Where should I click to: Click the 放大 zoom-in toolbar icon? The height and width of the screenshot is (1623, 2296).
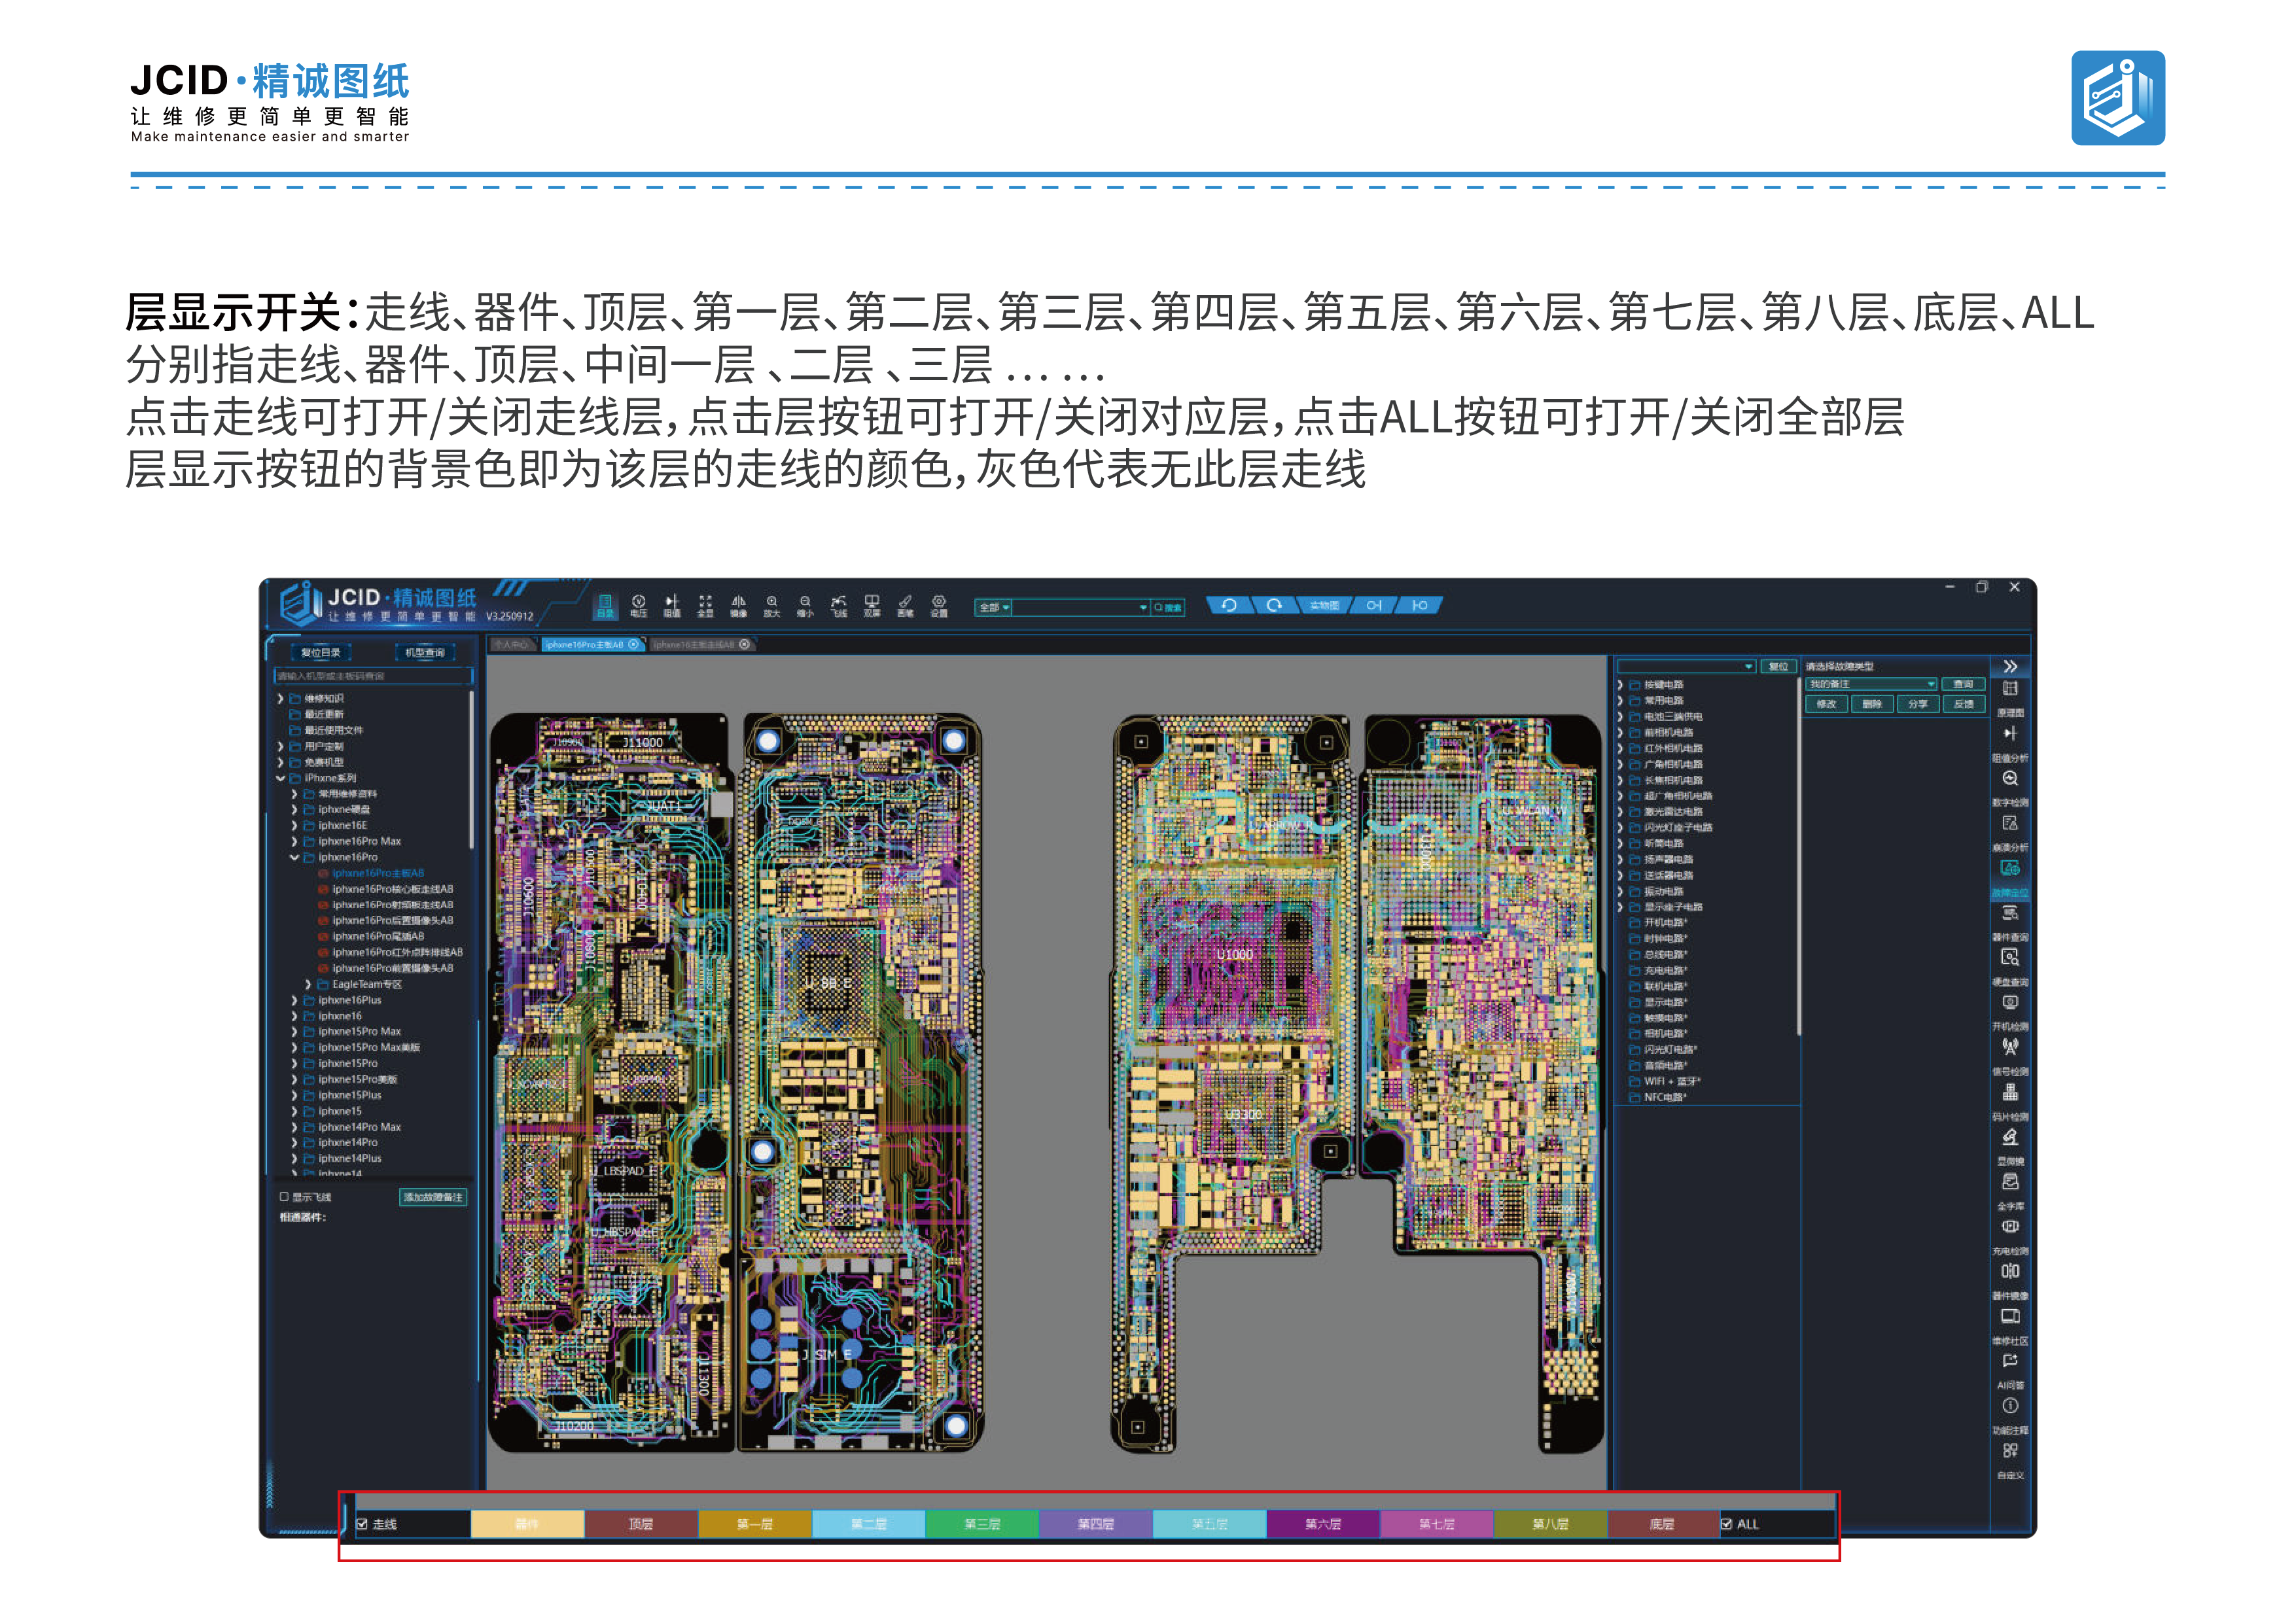[772, 605]
